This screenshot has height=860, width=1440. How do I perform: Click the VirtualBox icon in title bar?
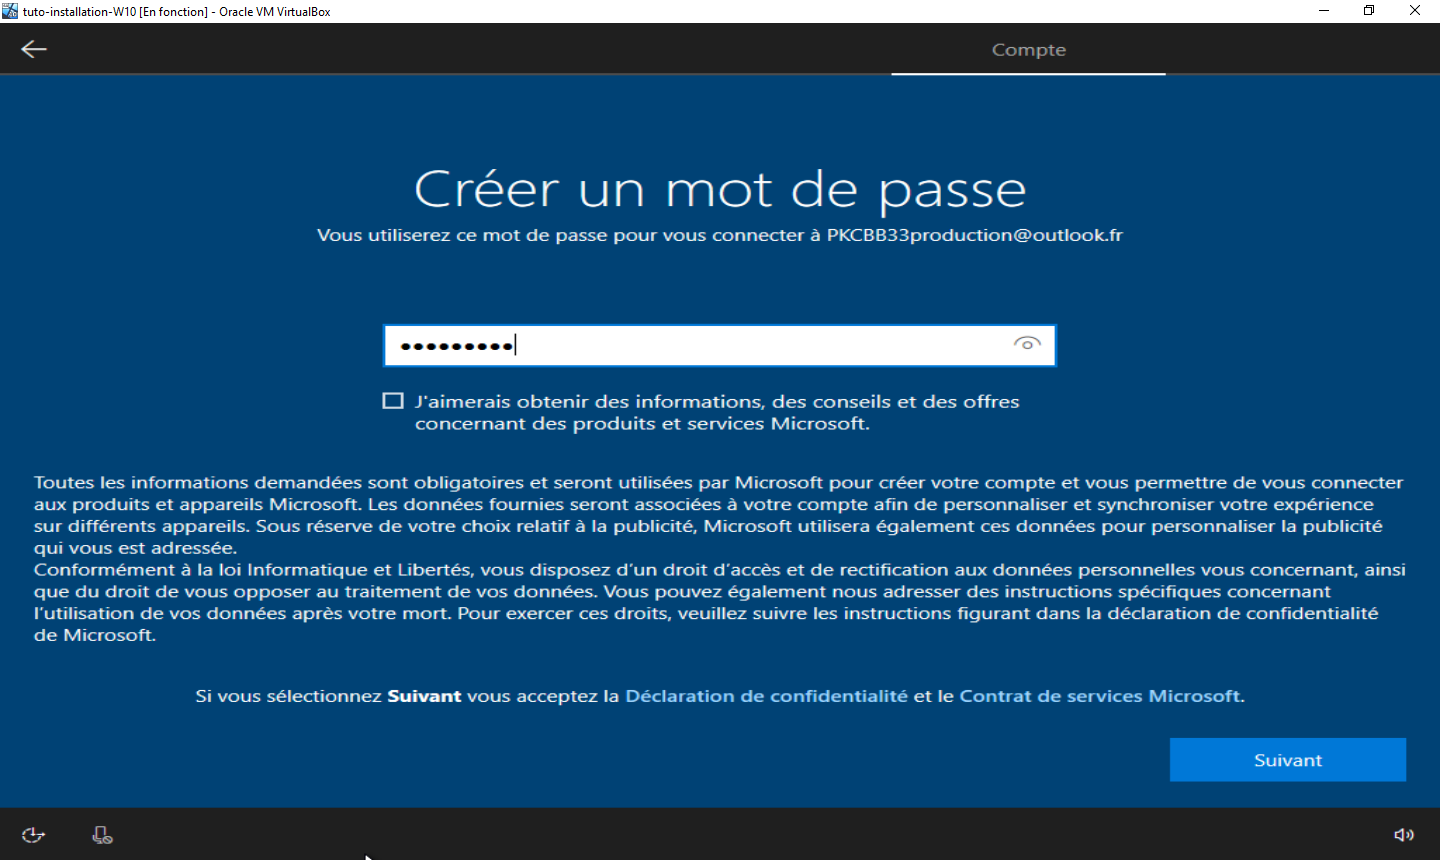[10, 11]
